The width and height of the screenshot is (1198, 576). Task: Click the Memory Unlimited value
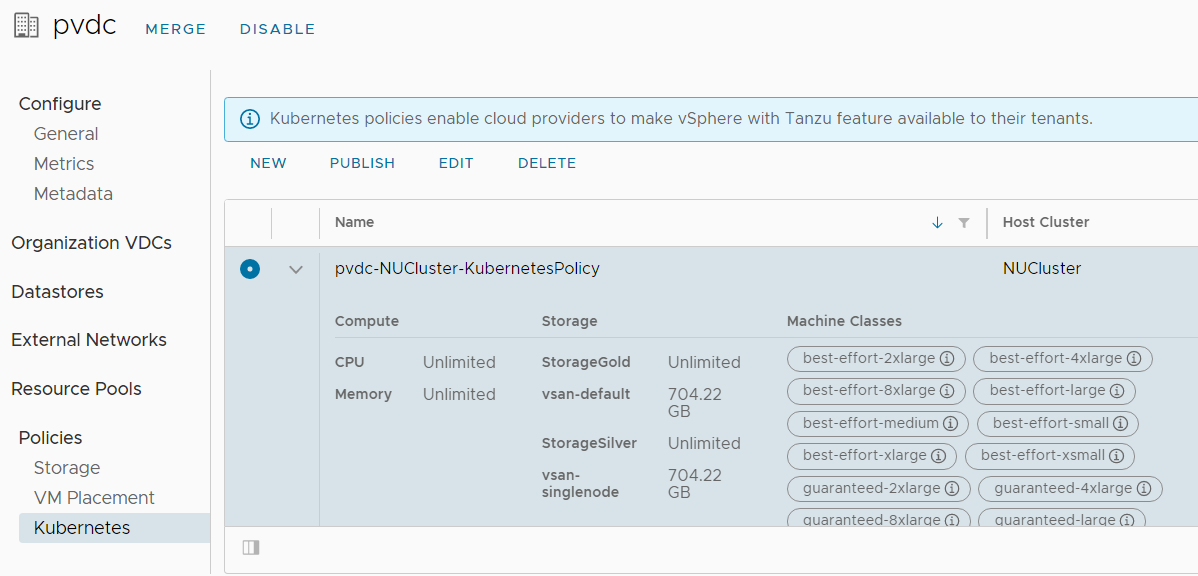pos(459,394)
